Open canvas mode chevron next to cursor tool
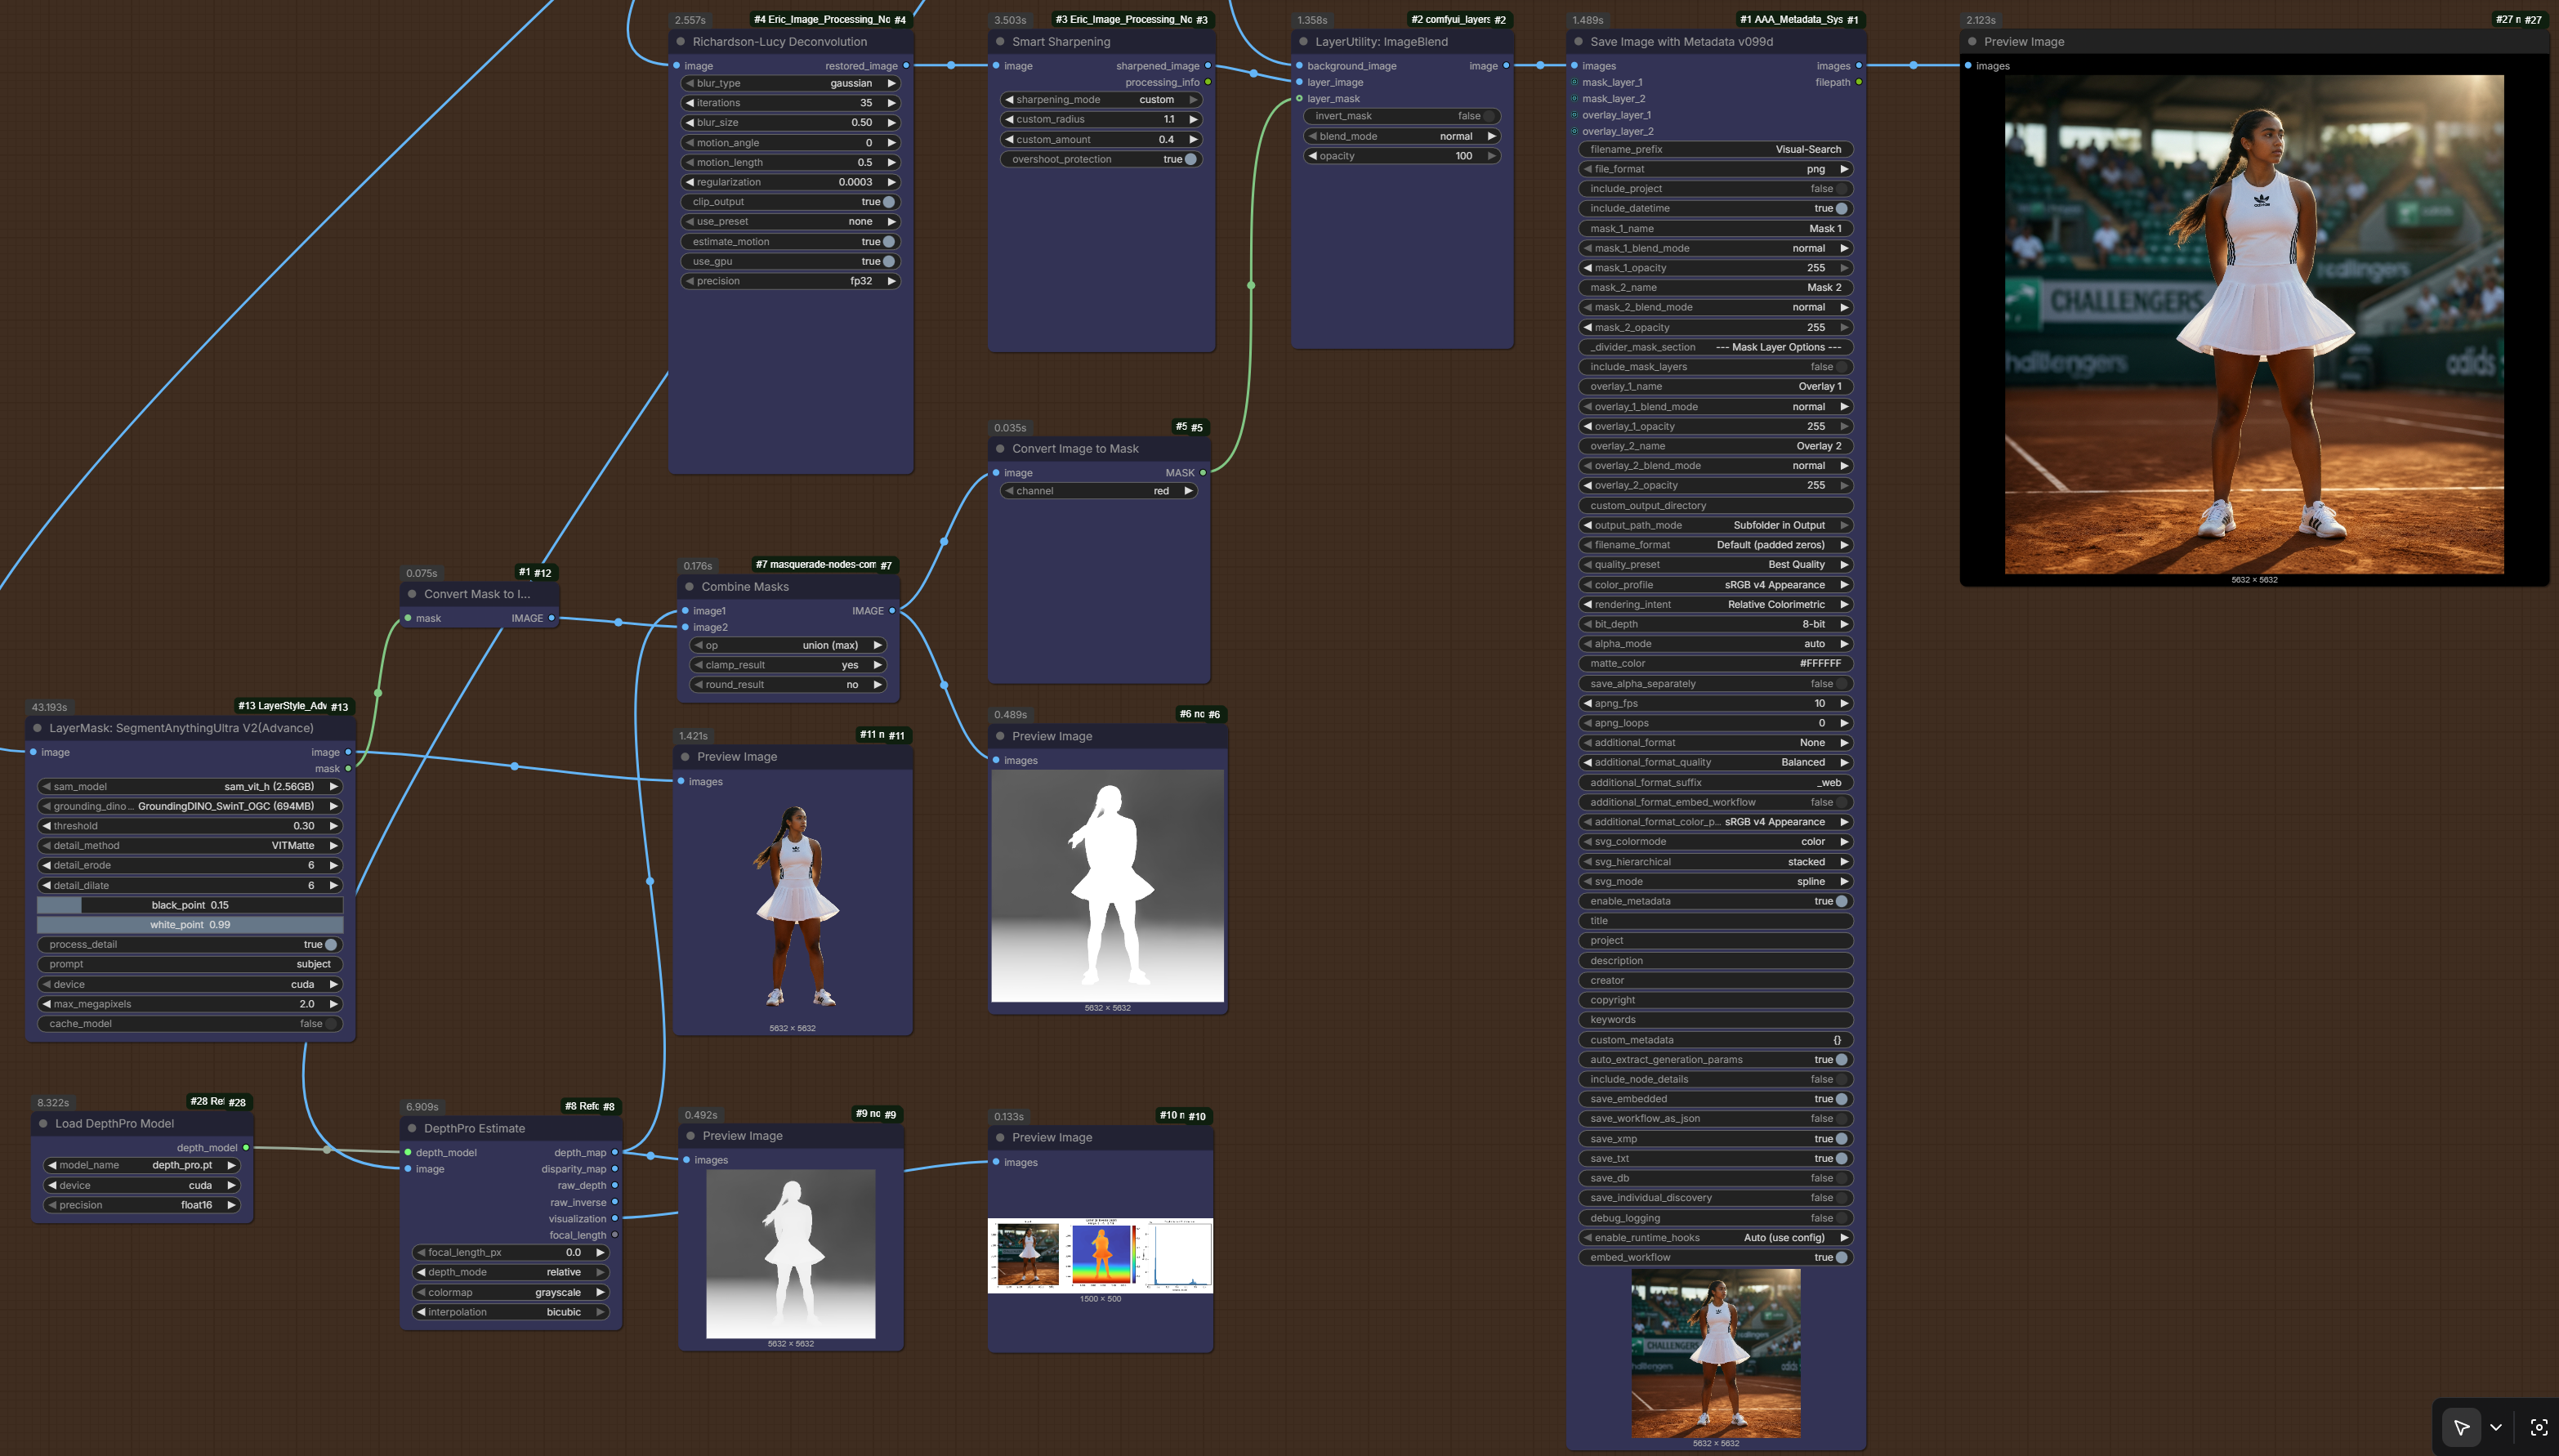Screen dimensions: 2559x1456 tap(2496, 1427)
